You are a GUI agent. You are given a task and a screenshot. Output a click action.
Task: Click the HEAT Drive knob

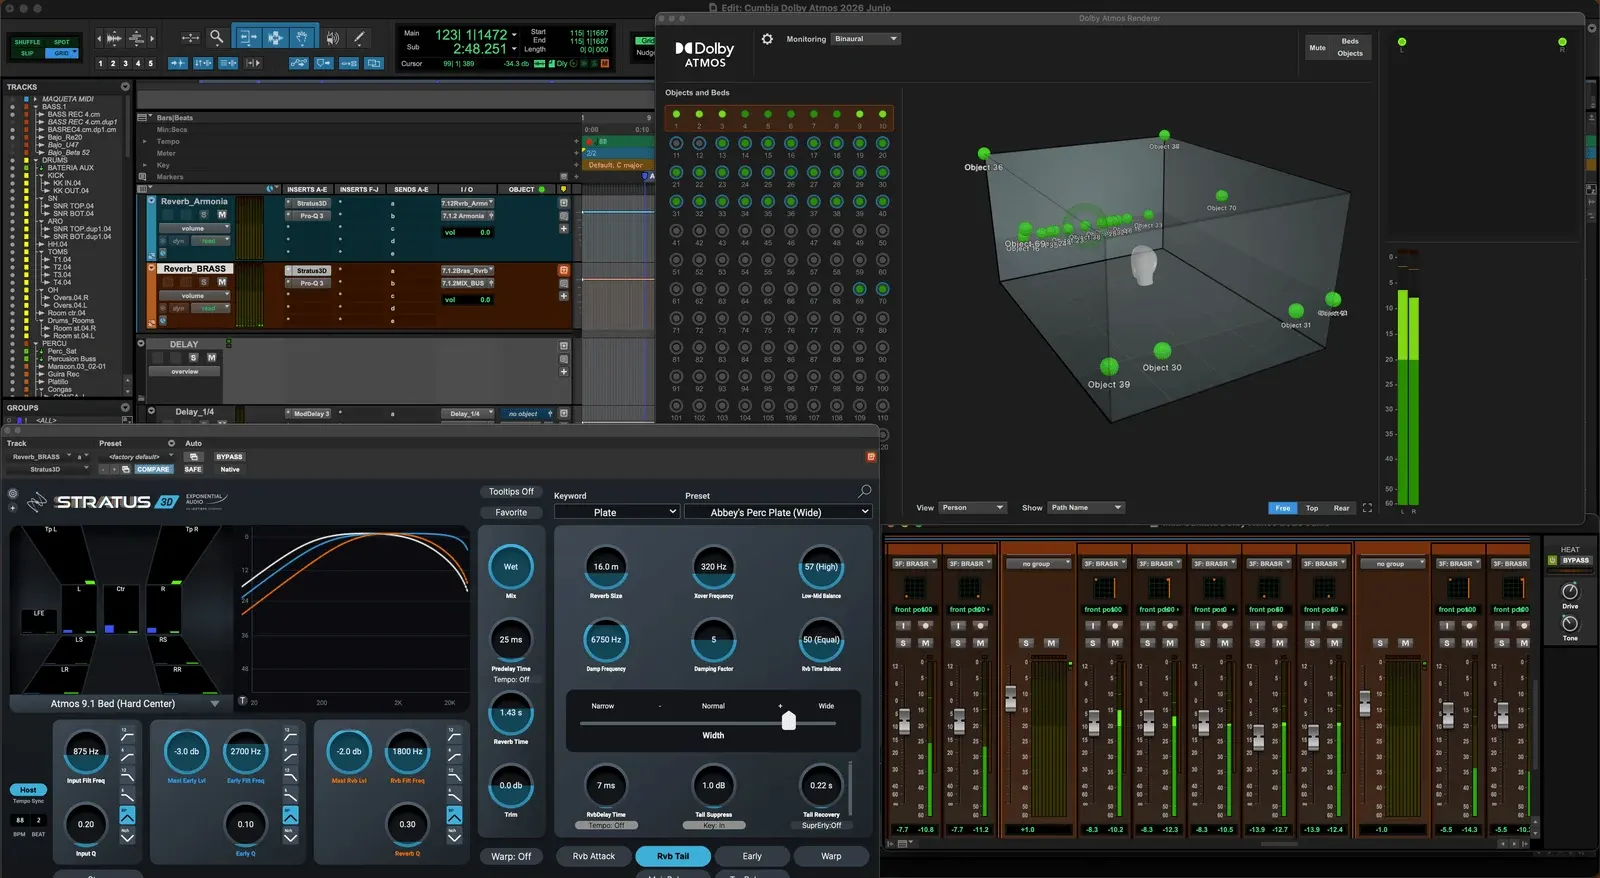pyautogui.click(x=1570, y=592)
